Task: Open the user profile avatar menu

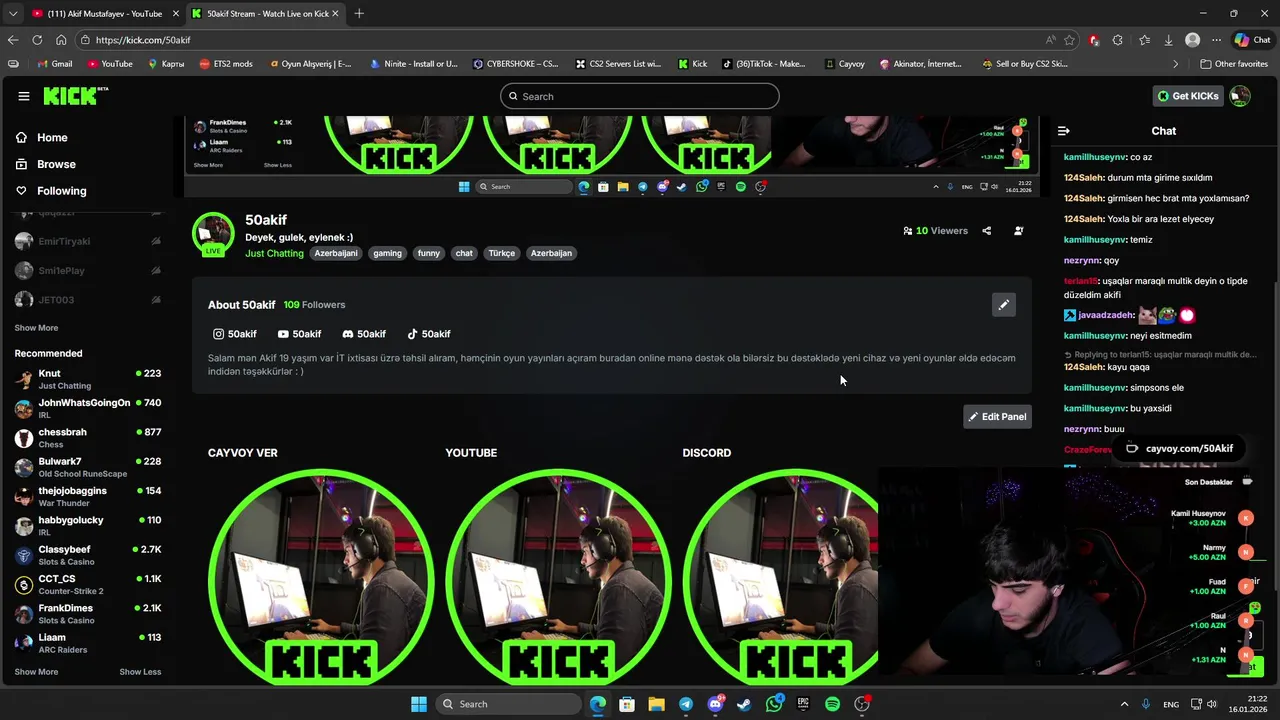Action: click(x=1240, y=96)
